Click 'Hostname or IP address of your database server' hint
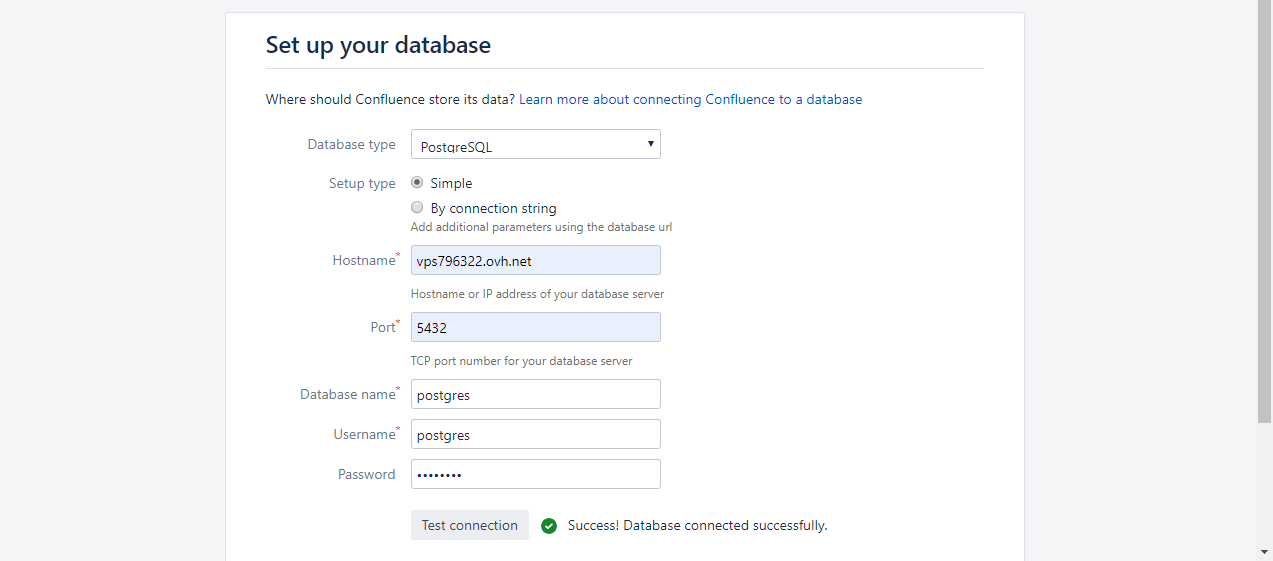The image size is (1273, 561). tap(537, 294)
